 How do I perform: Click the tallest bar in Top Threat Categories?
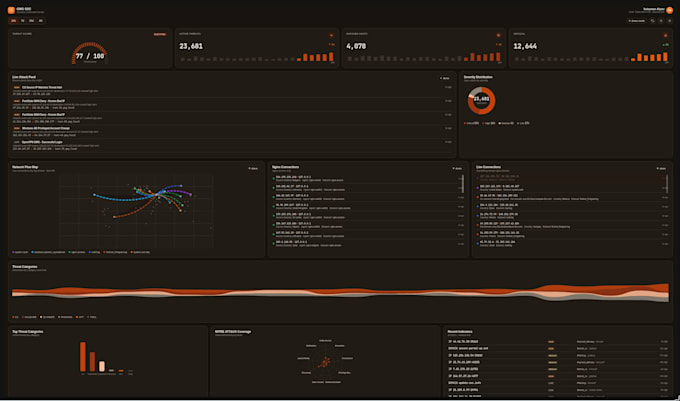(83, 357)
